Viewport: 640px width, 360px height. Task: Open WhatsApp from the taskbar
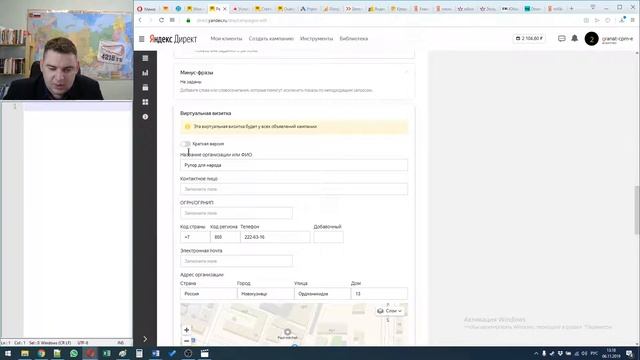click(x=74, y=353)
